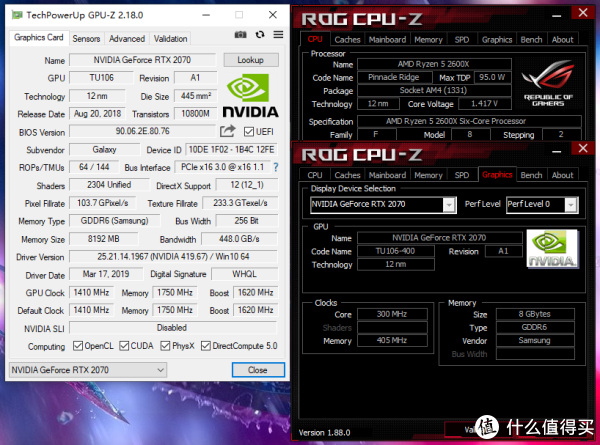Open SPD tab in lower CPU-Z window
This screenshot has height=445, width=600.
click(462, 175)
